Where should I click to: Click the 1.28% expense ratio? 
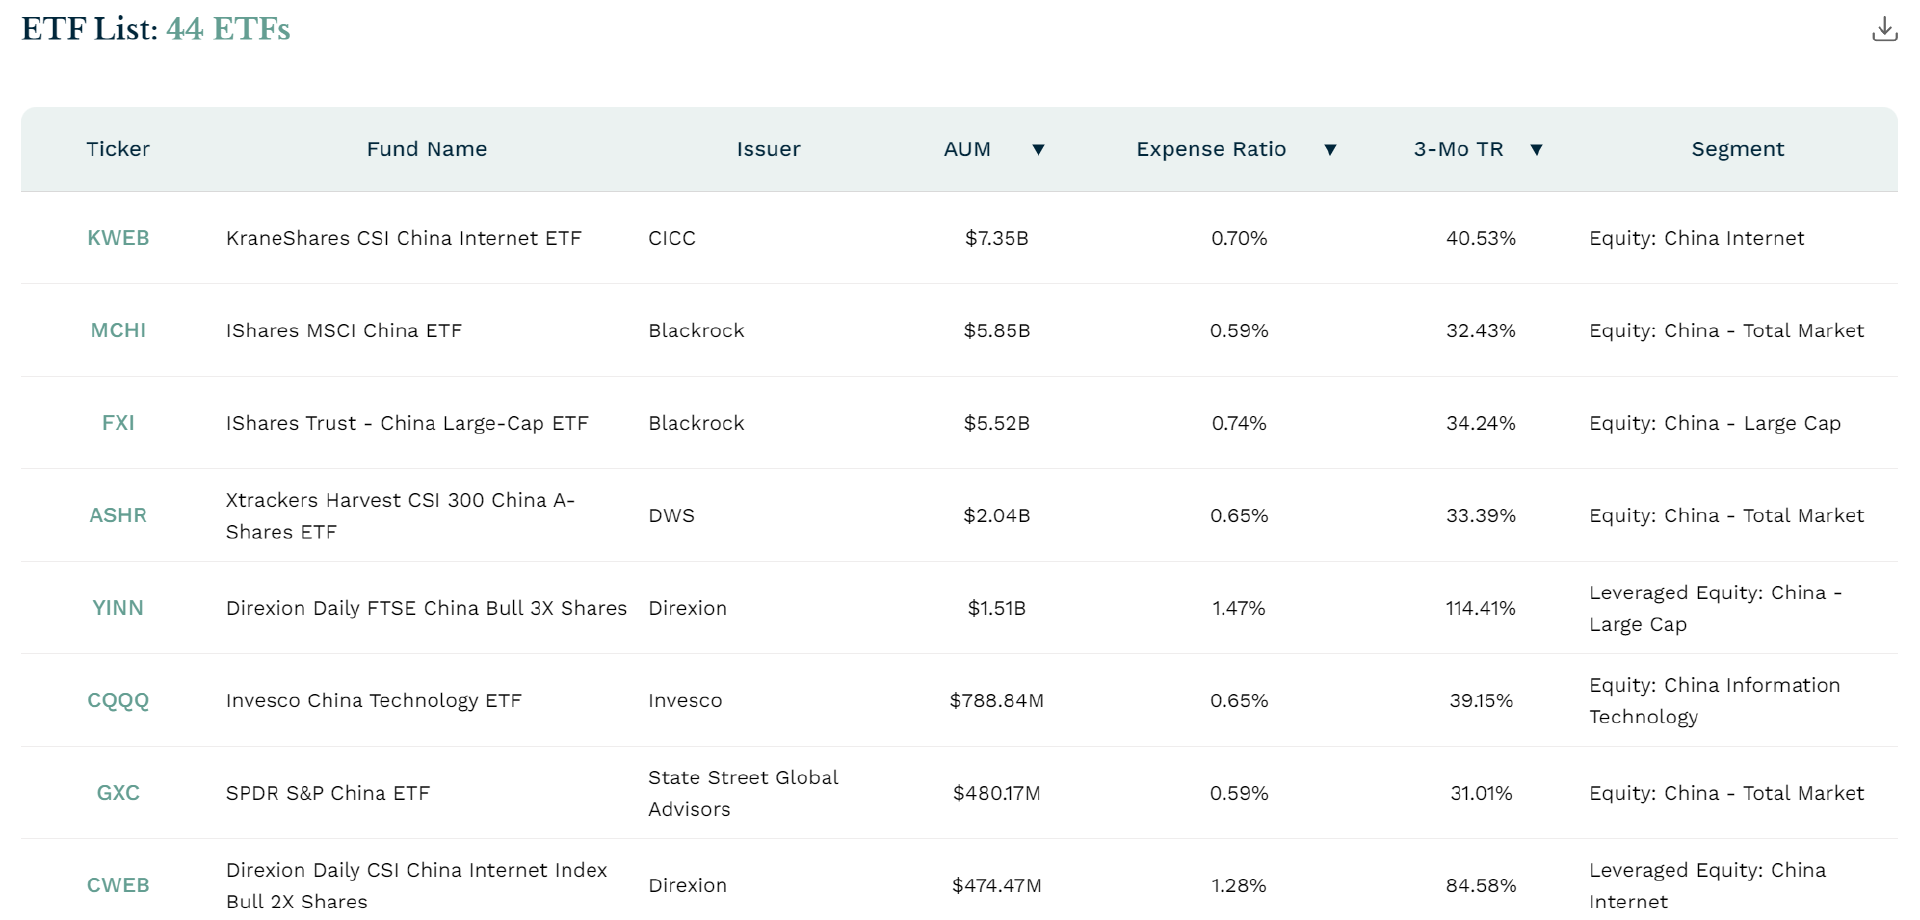tap(1239, 885)
